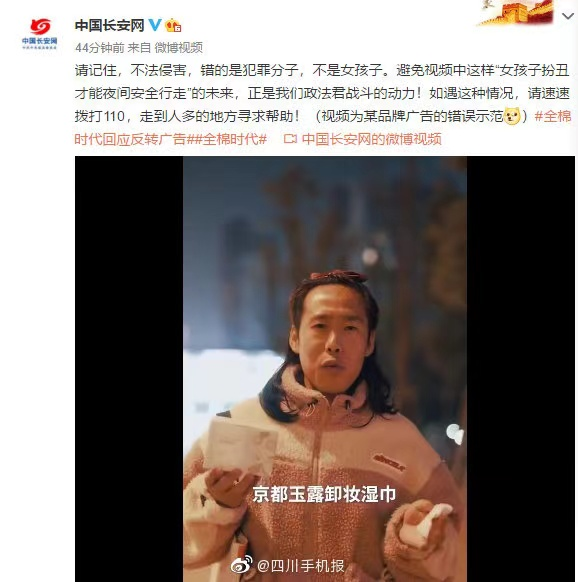
Task: Open the Great Wall decoration banner
Action: (x=516, y=13)
